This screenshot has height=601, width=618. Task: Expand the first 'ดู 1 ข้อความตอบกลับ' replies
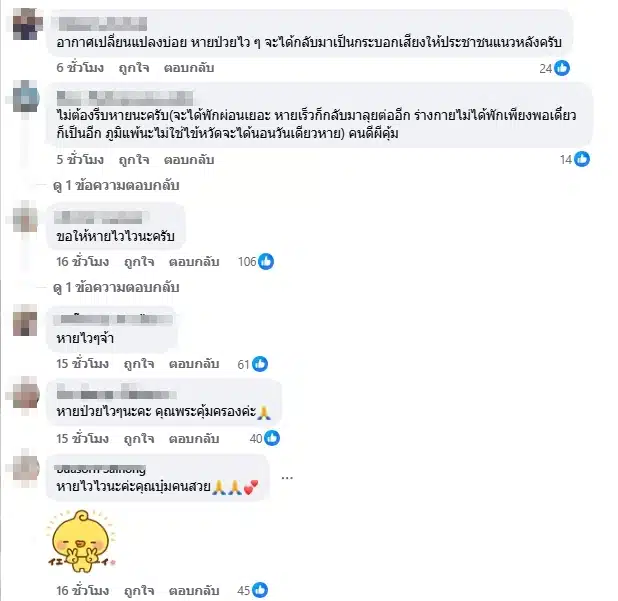[116, 185]
